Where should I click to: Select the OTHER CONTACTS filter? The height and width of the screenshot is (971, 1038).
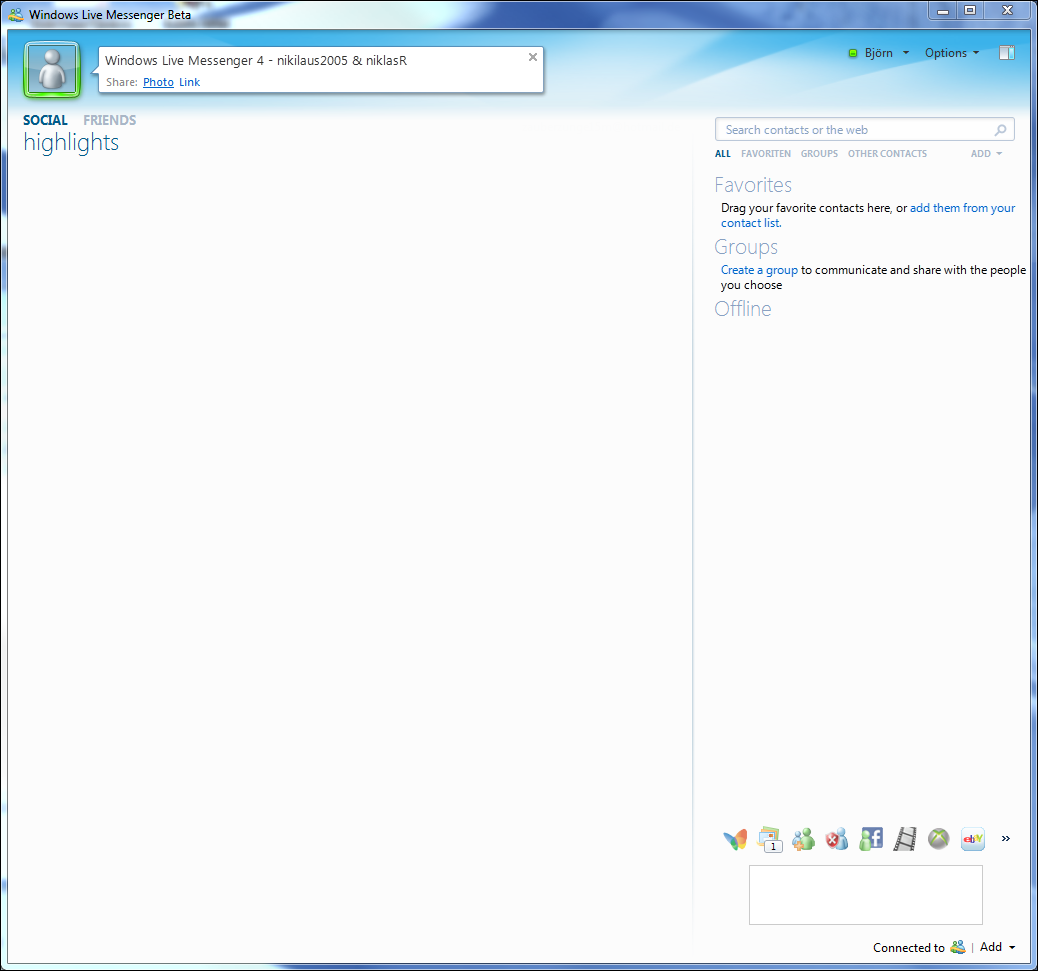(887, 154)
